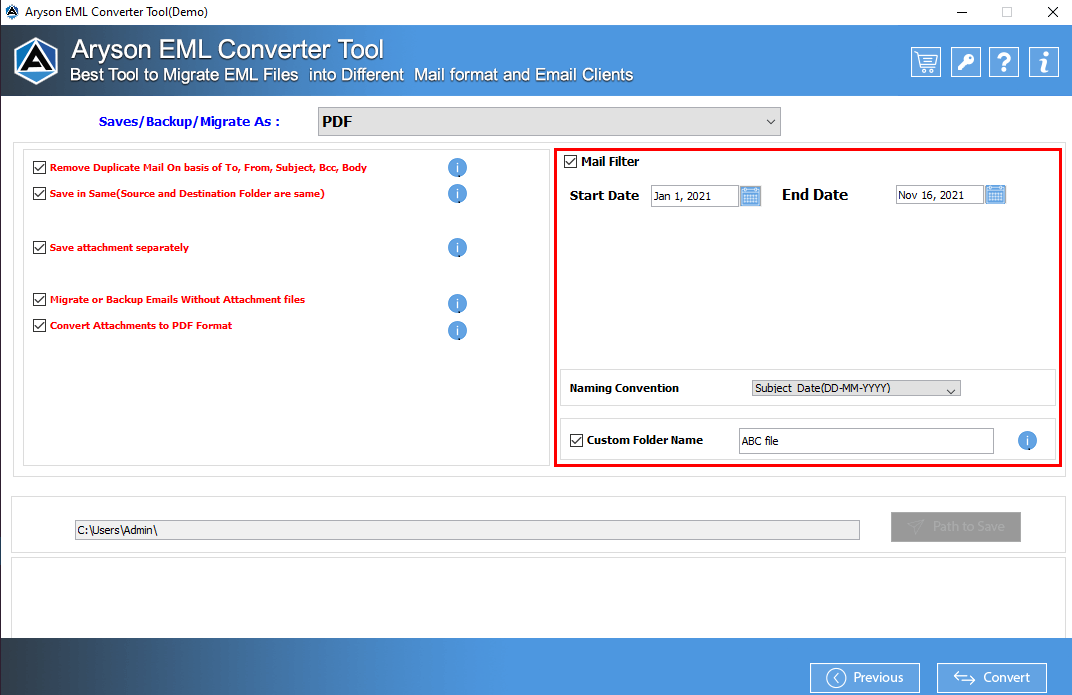The image size is (1072, 695).
Task: Click the Convert button
Action: (x=991, y=677)
